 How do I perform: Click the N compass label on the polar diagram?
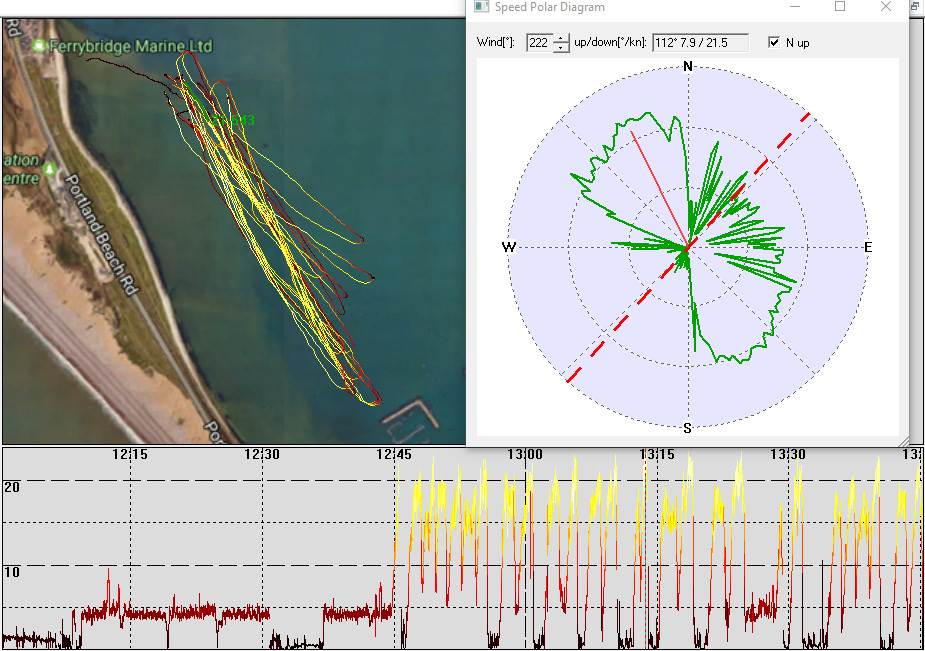coord(687,67)
